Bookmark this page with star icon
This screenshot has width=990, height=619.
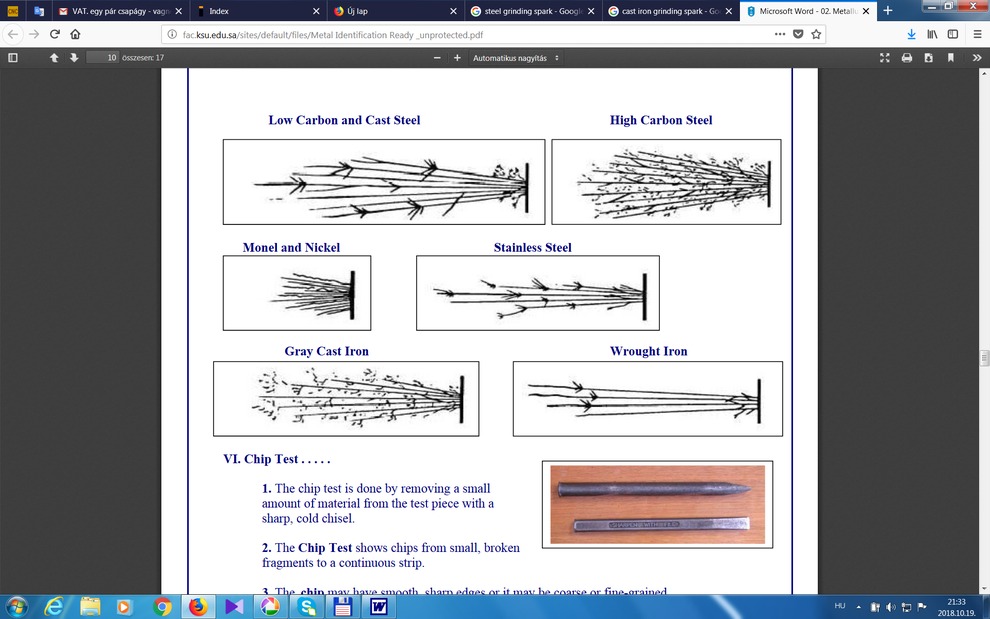[x=816, y=34]
